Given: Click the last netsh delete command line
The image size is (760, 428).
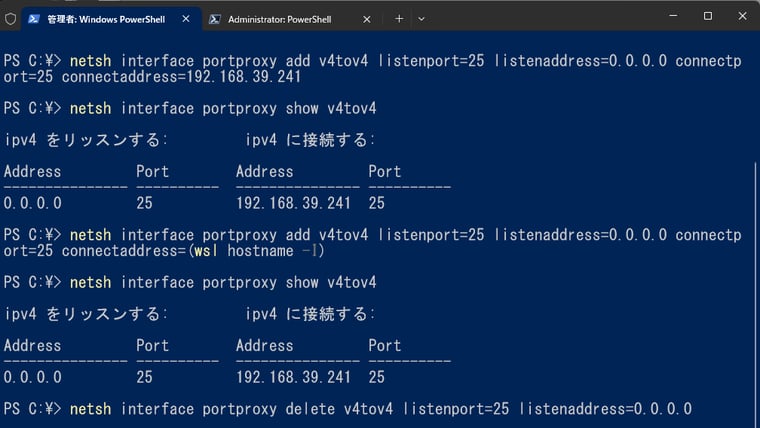Looking at the screenshot, I should click(347, 409).
